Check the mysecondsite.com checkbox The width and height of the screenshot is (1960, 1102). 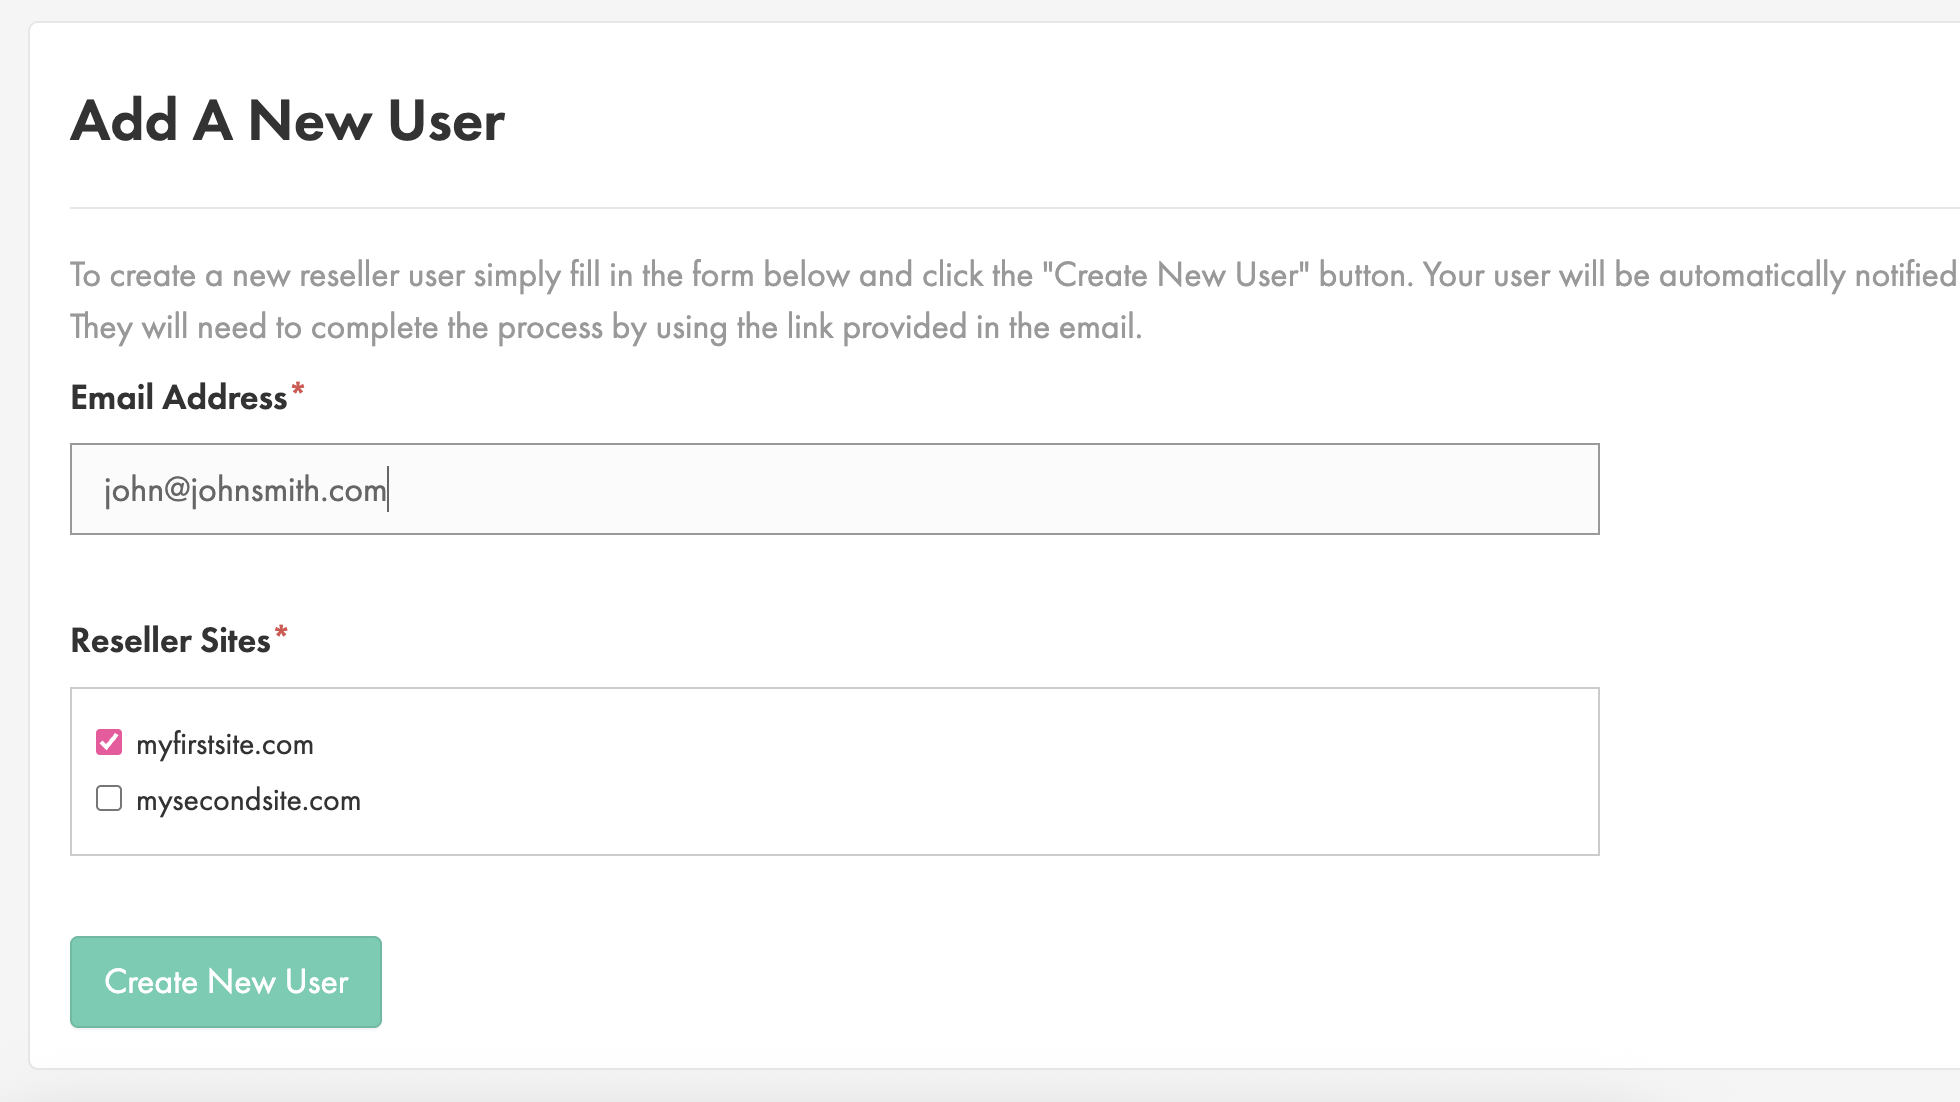pyautogui.click(x=109, y=798)
